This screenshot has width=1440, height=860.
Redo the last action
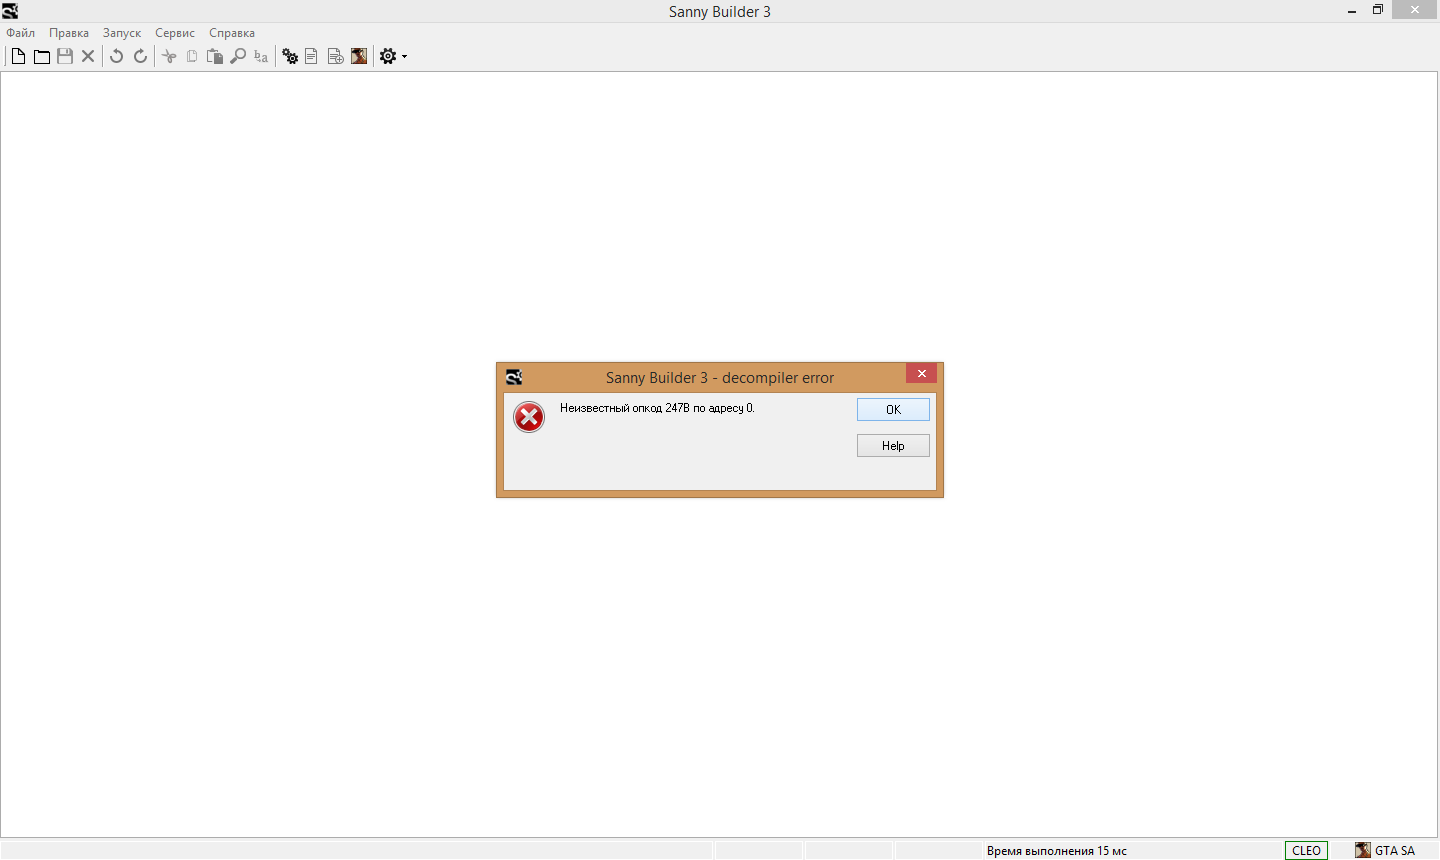pos(140,56)
